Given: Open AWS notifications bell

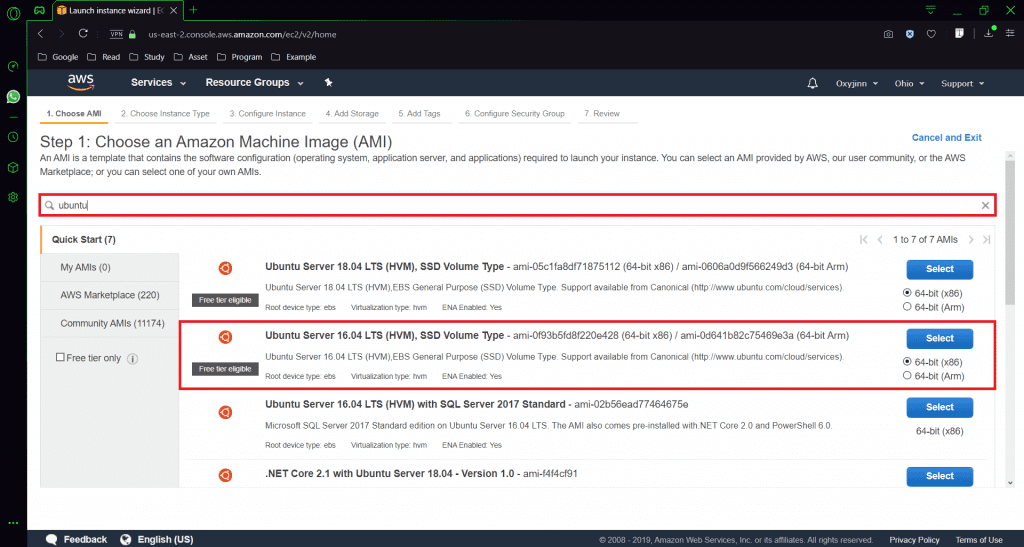Looking at the screenshot, I should click(x=812, y=83).
